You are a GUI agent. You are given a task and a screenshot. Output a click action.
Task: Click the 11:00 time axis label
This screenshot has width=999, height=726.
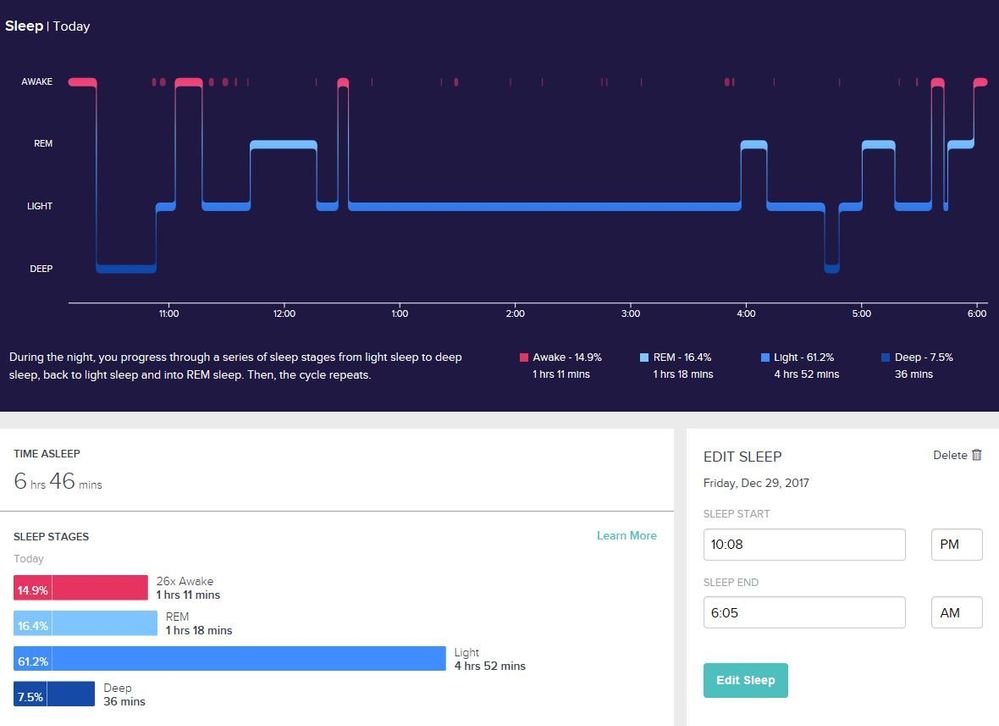169,313
